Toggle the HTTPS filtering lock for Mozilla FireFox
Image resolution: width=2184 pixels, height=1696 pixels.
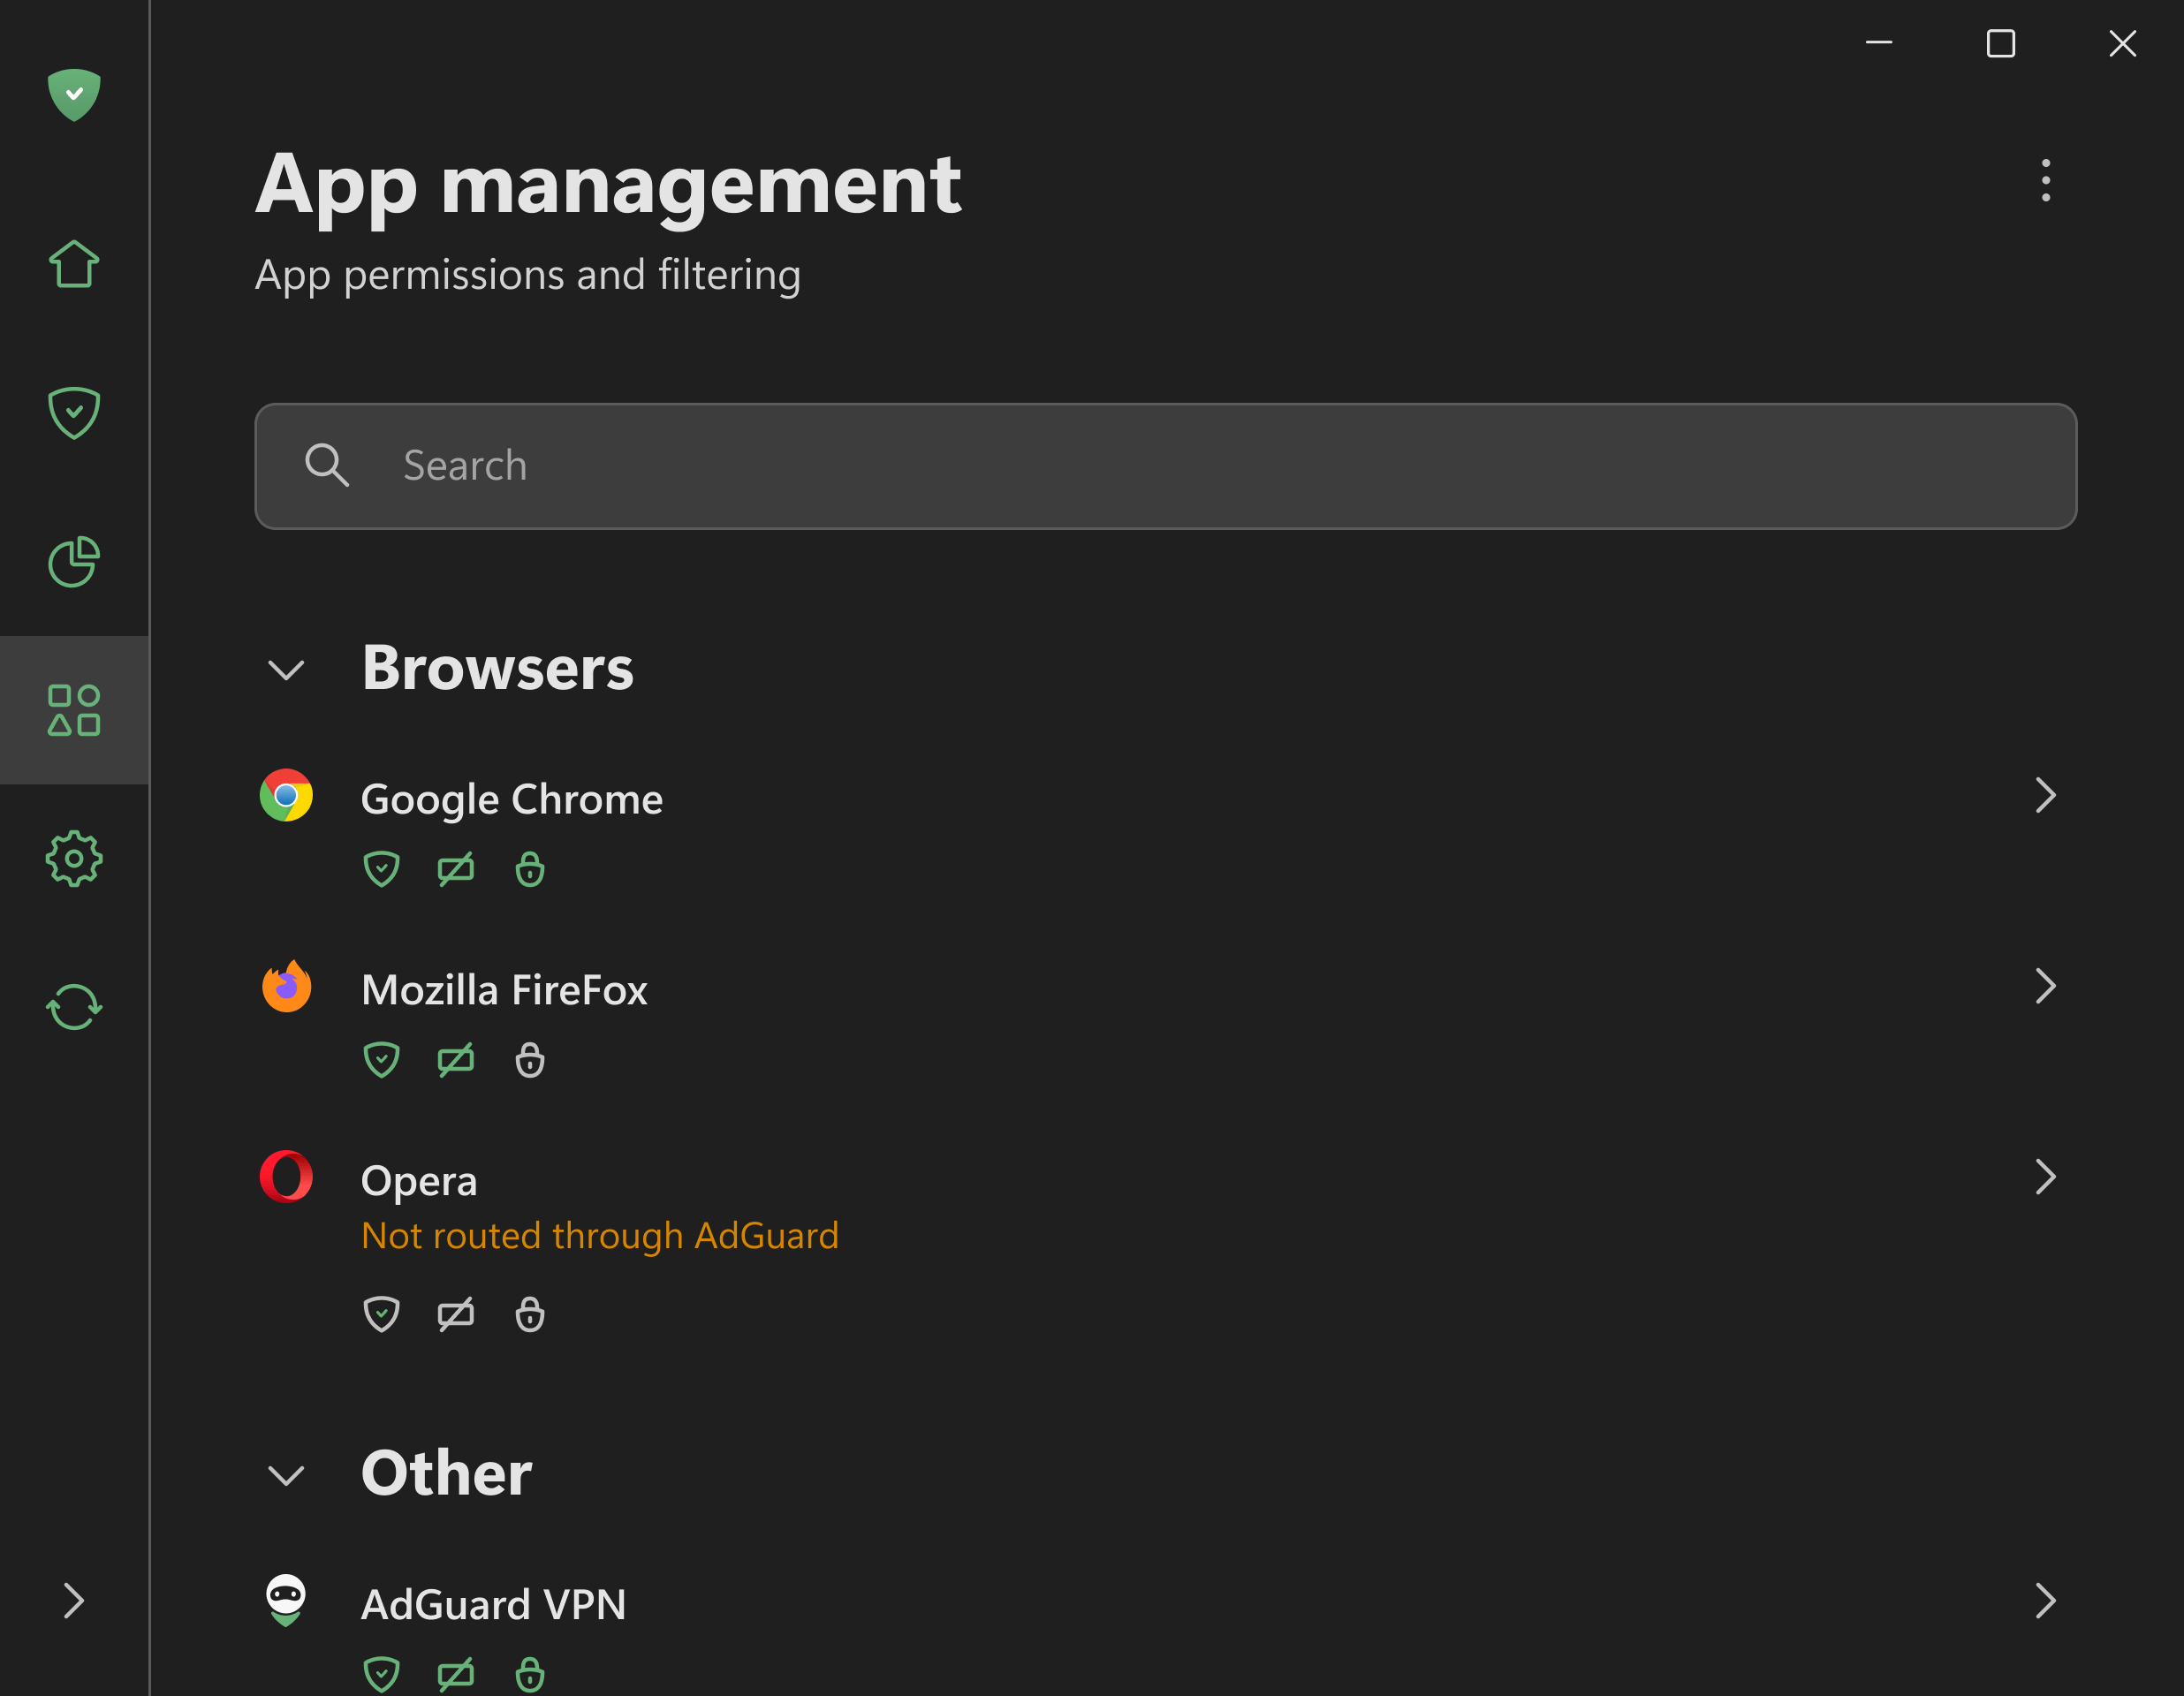click(530, 1060)
